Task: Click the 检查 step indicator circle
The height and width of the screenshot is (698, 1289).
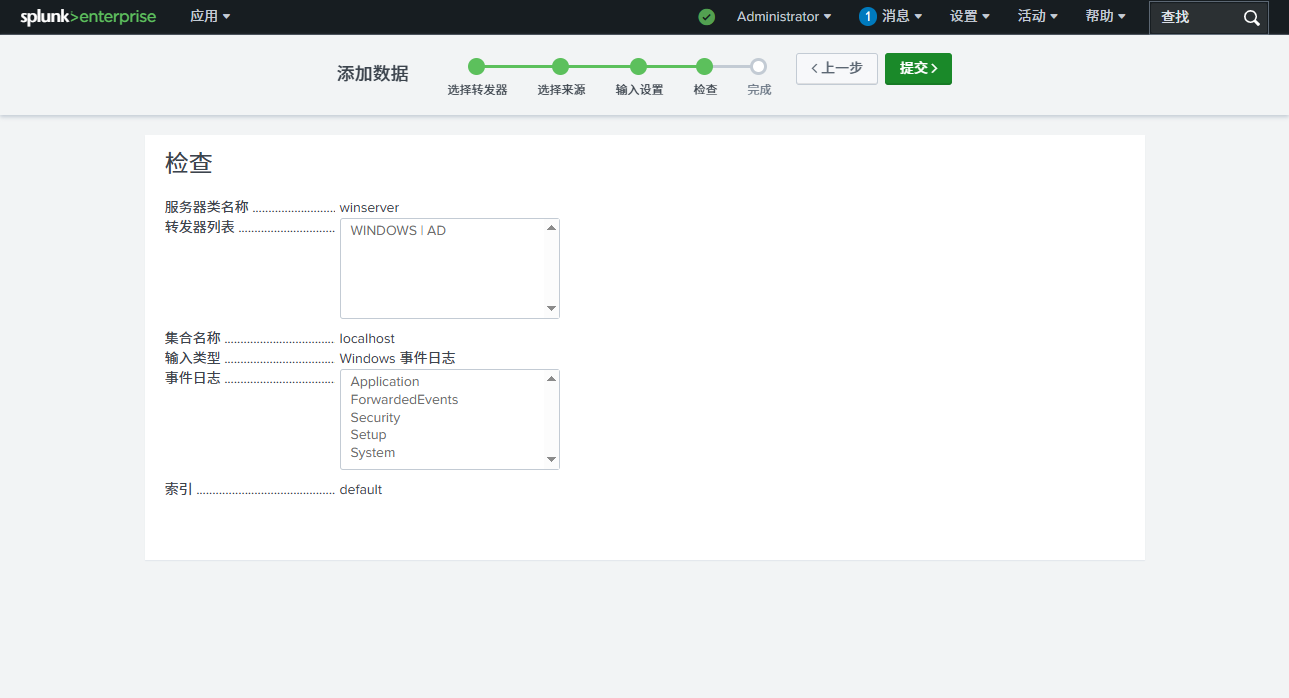Action: tap(705, 66)
